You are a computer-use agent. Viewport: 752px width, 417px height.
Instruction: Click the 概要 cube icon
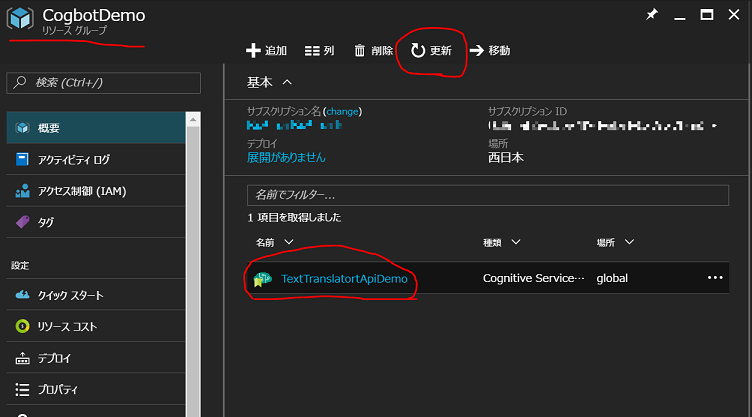point(22,128)
